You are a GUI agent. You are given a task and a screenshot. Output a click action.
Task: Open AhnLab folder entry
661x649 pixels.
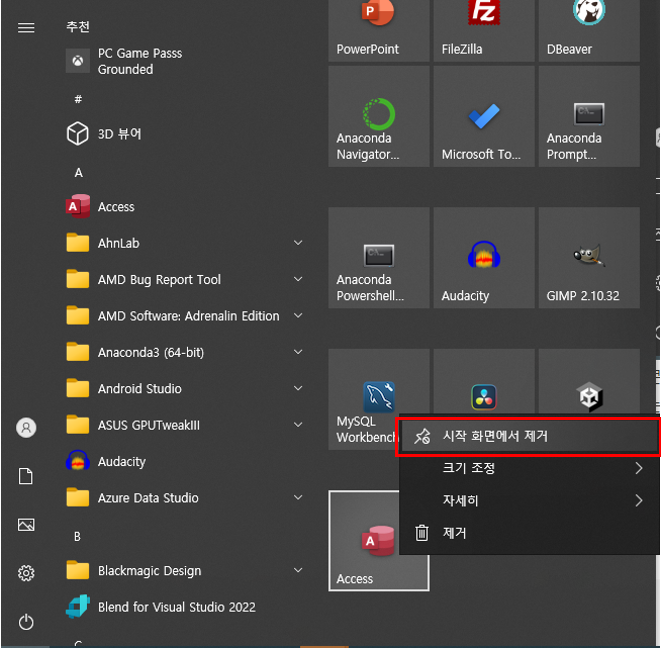184,243
